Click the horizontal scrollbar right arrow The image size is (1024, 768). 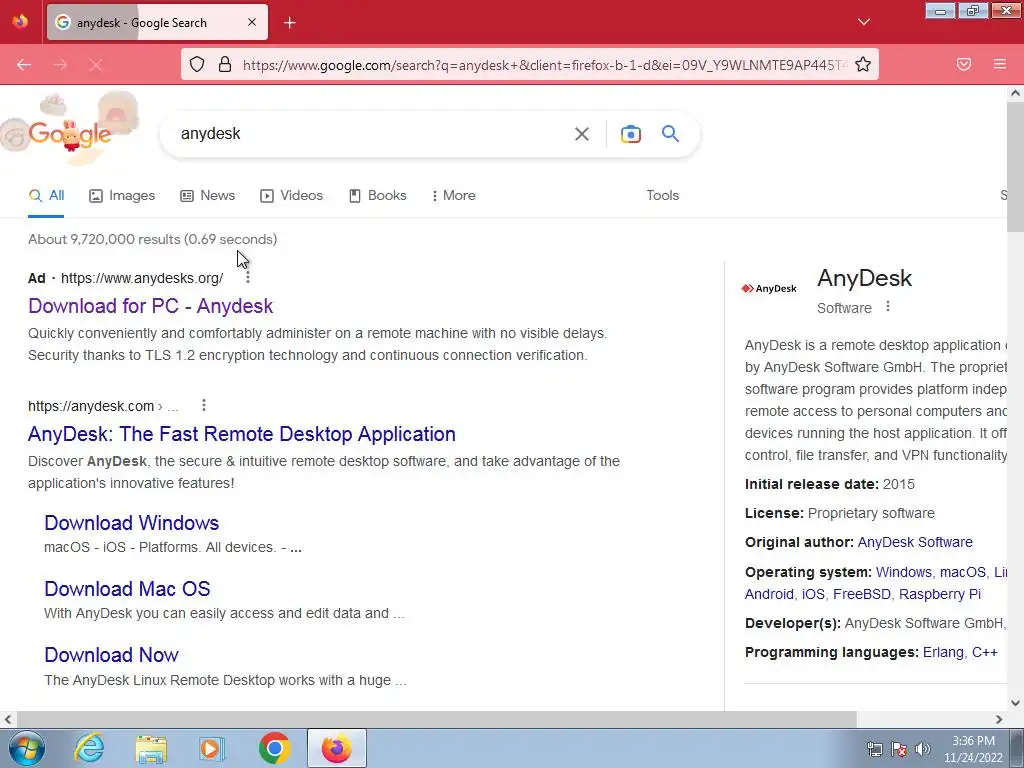point(999,719)
